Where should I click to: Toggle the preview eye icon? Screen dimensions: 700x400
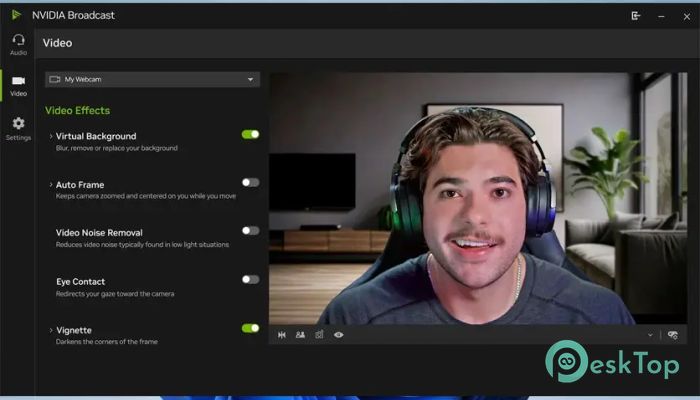pos(339,335)
